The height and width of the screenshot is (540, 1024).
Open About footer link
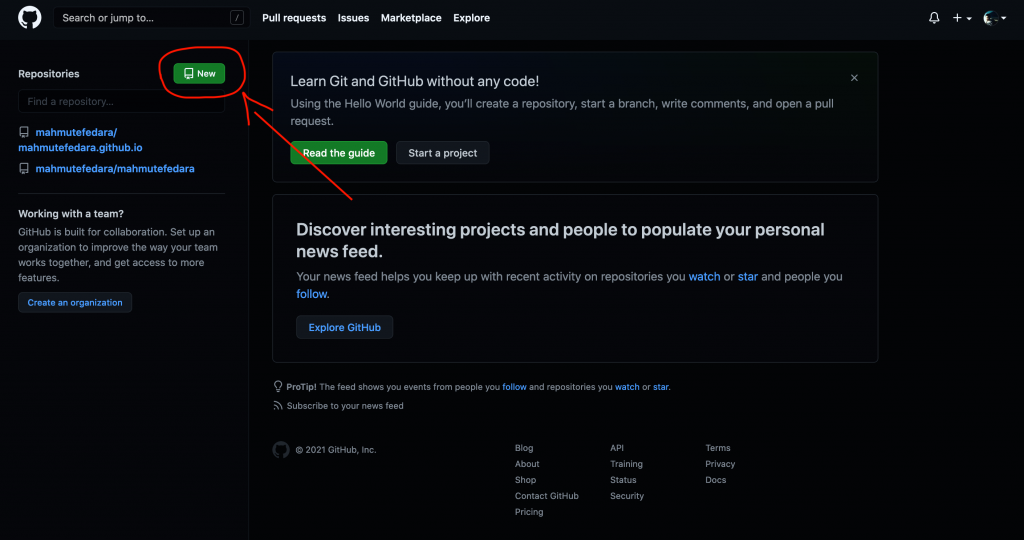point(527,464)
